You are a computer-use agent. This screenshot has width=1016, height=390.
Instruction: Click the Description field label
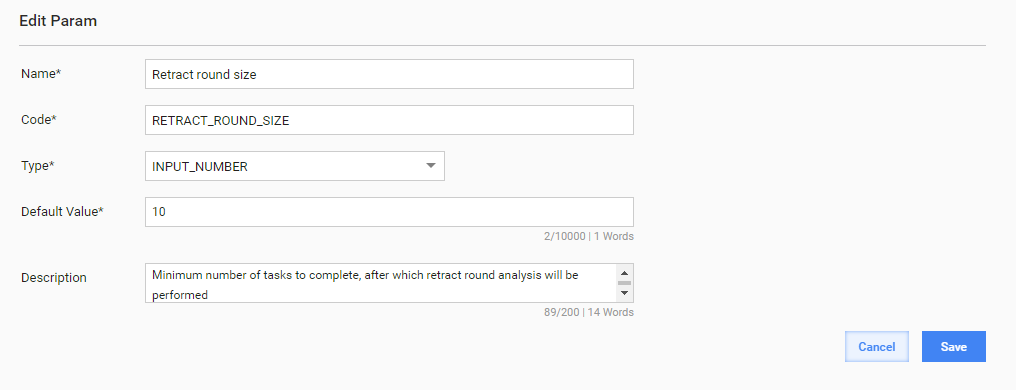[x=54, y=277]
